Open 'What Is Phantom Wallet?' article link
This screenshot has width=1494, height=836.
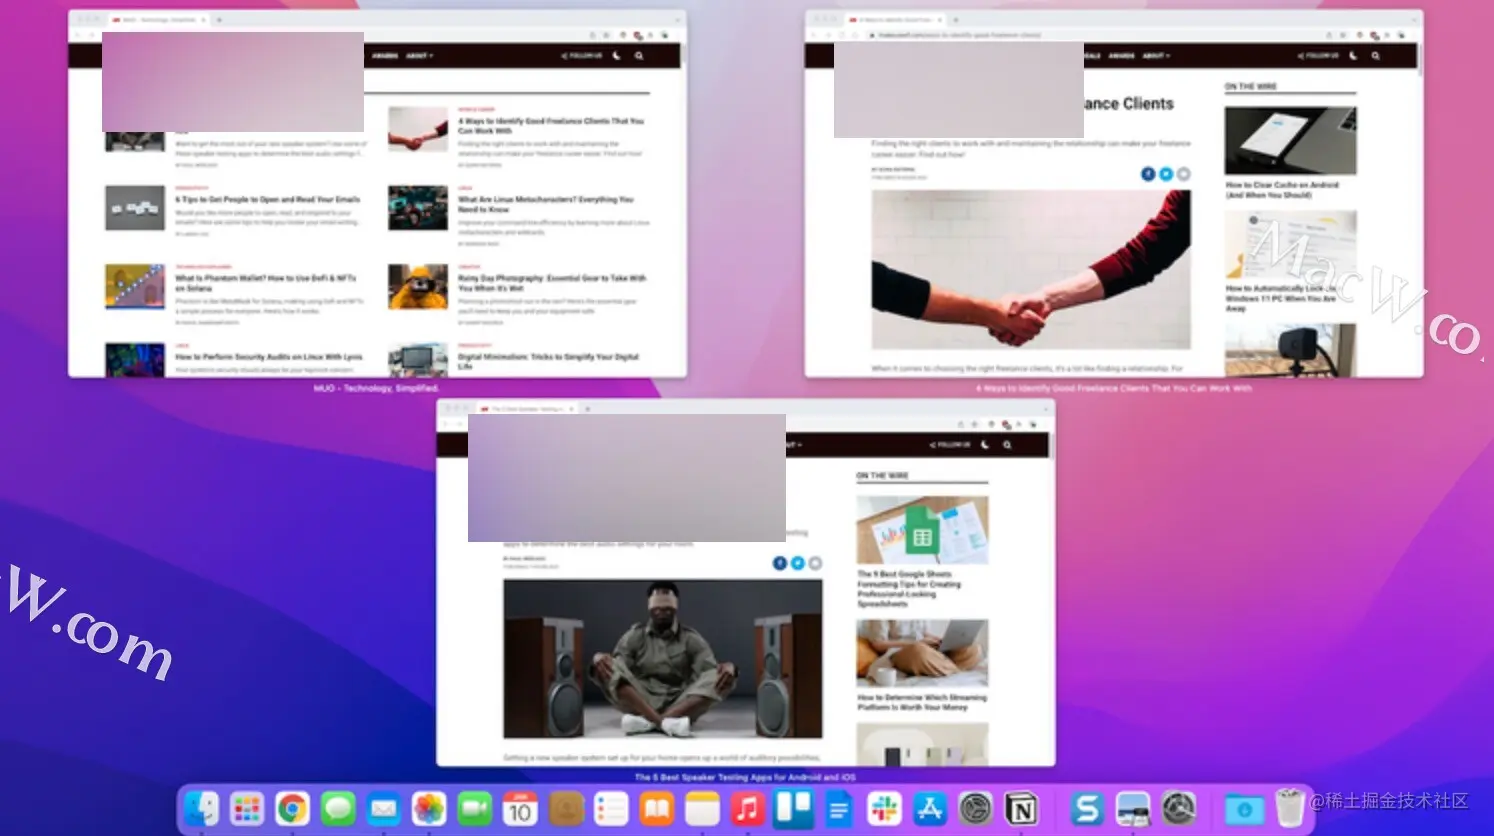coord(266,283)
